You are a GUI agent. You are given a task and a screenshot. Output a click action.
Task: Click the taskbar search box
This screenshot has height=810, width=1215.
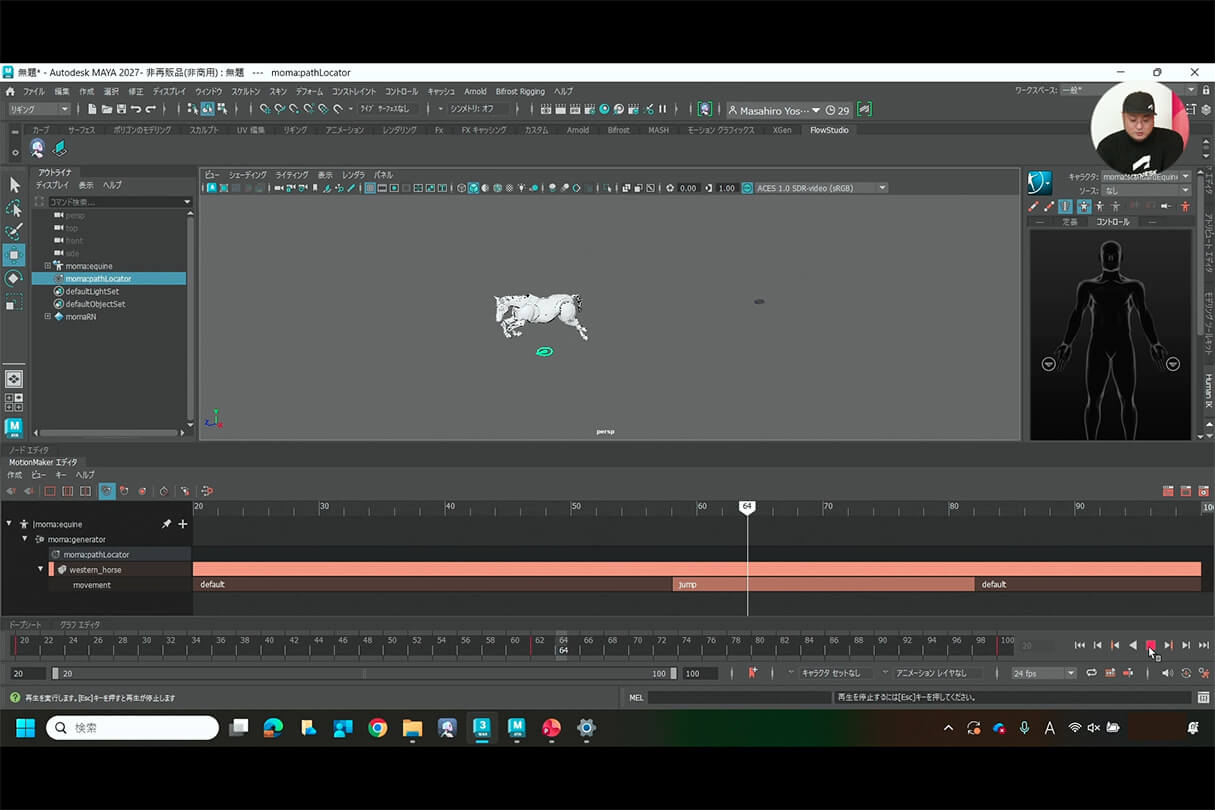click(132, 728)
